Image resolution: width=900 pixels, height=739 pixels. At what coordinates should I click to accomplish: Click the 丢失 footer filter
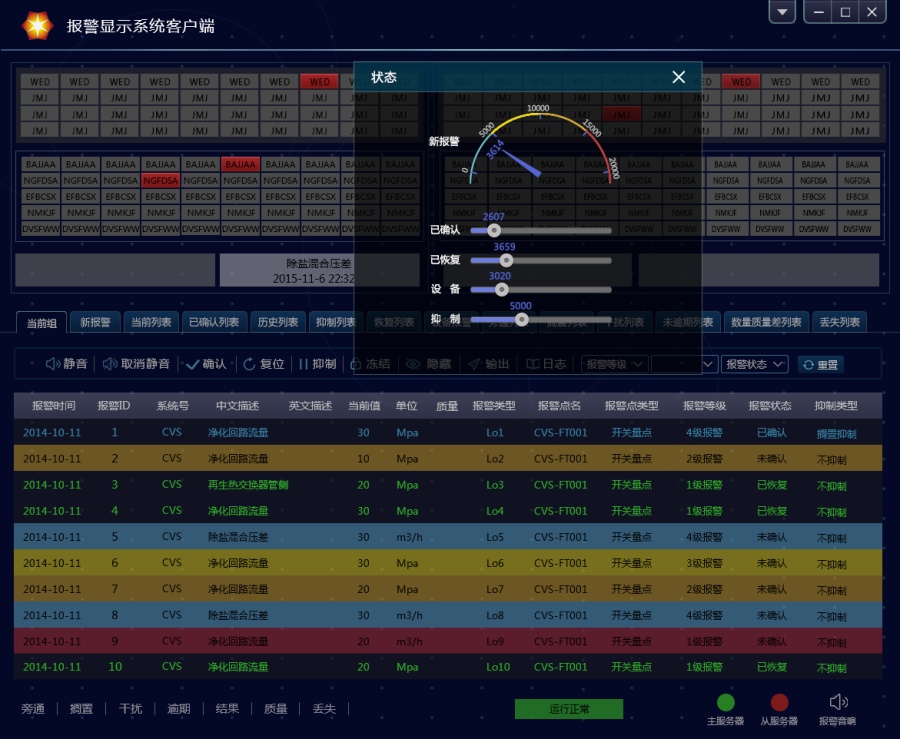324,709
